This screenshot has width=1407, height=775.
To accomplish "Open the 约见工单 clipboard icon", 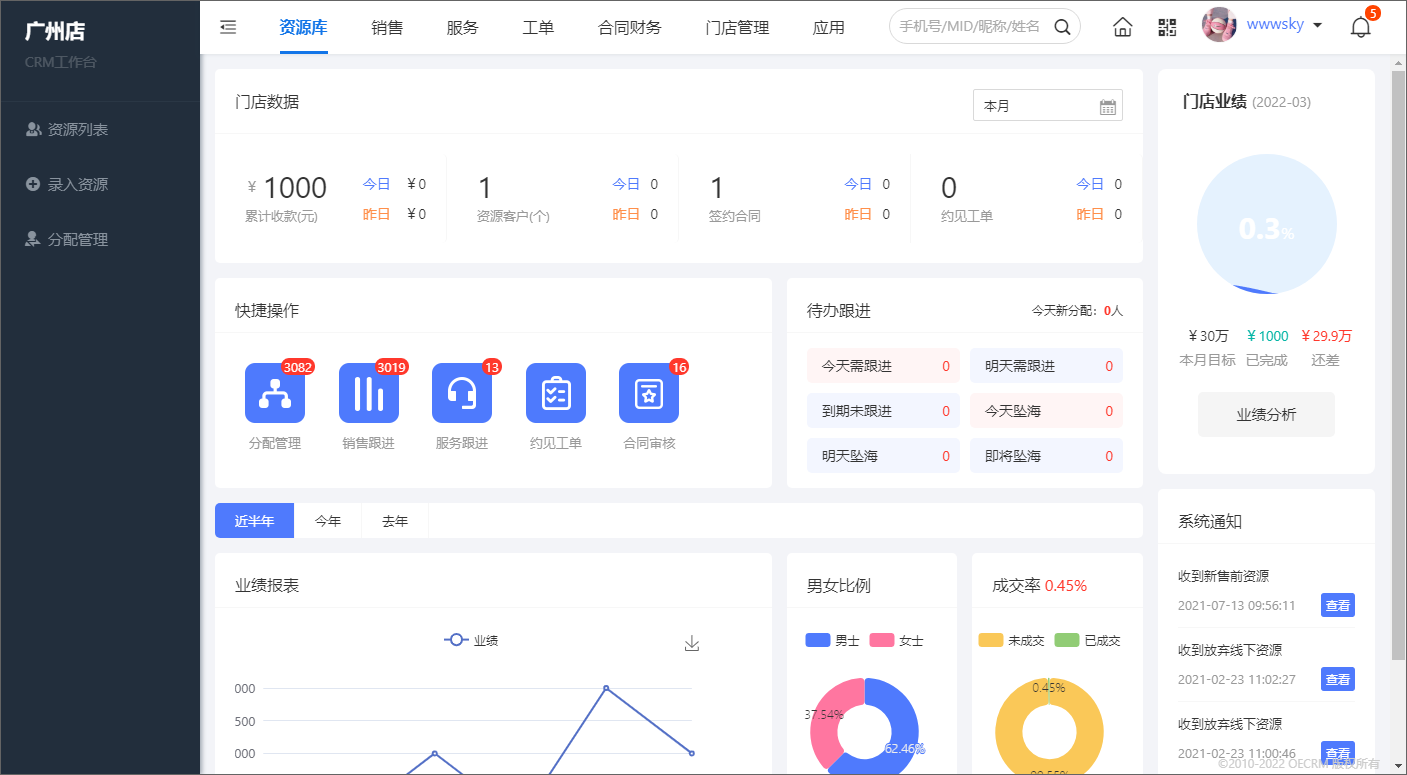I will (x=556, y=393).
